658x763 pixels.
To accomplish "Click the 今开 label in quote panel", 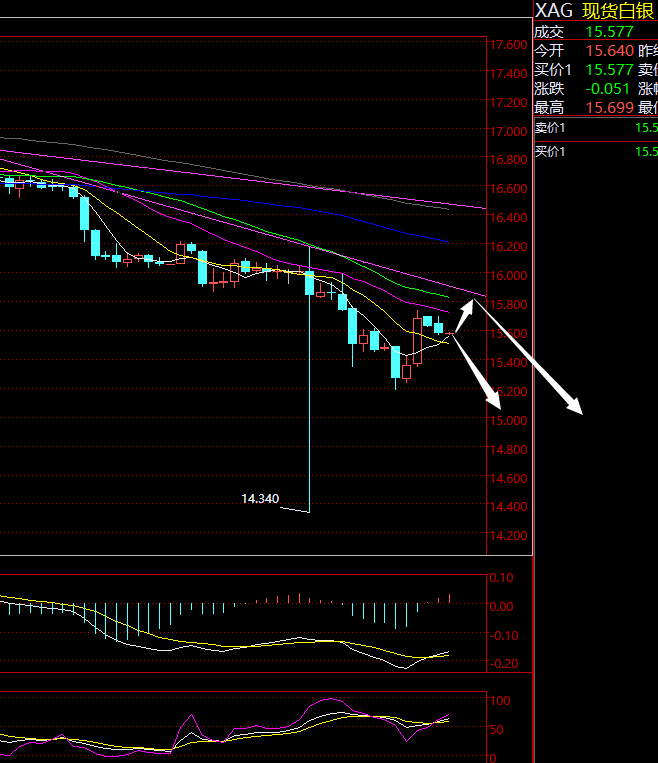I will (x=549, y=51).
